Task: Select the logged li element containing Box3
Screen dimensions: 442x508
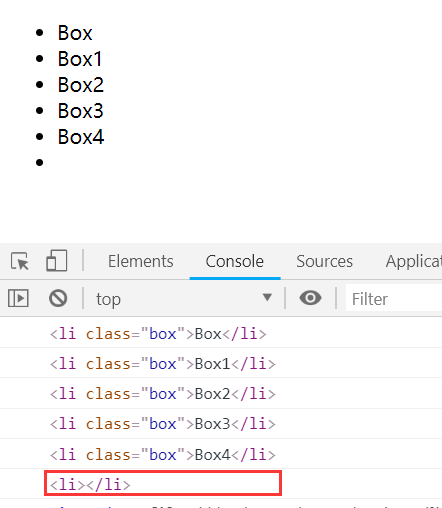Action: point(163,424)
